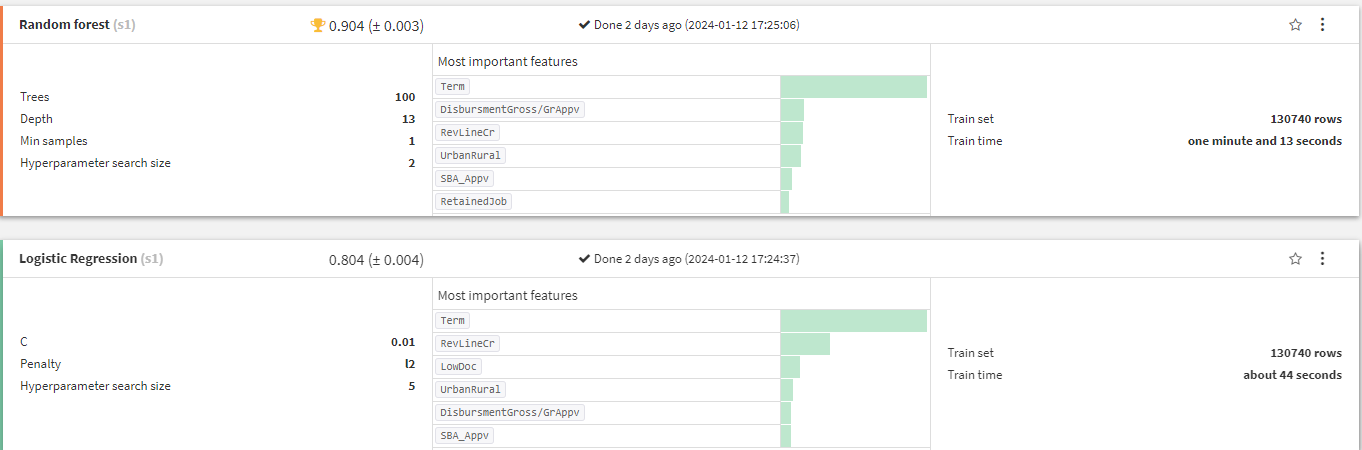The width and height of the screenshot is (1362, 450).
Task: Select DisbursmentGross/GrAppv tag in Random forest
Action: pos(510,110)
